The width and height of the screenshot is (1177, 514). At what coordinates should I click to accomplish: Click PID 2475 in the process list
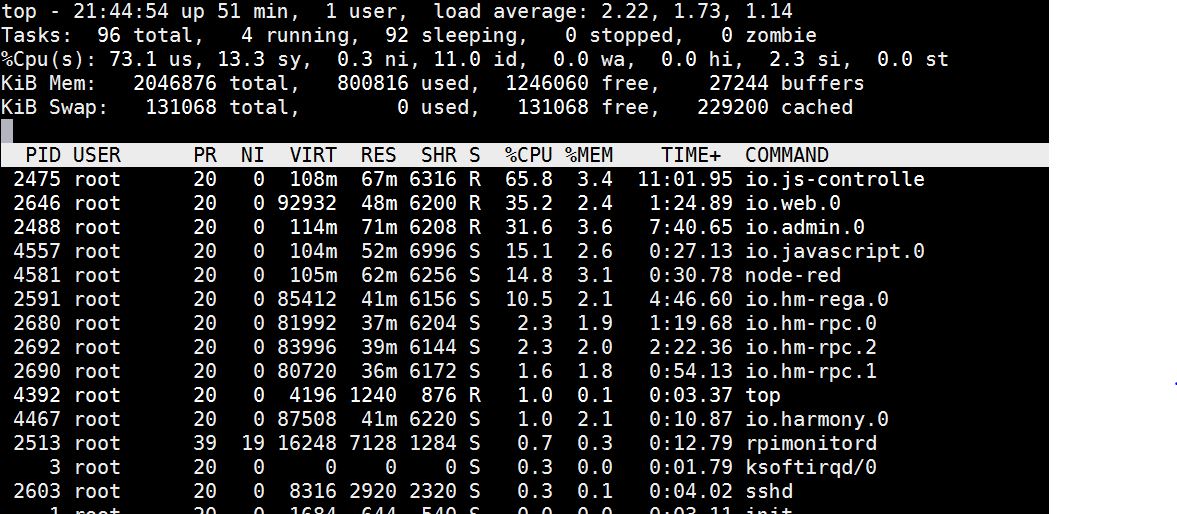coord(38,179)
